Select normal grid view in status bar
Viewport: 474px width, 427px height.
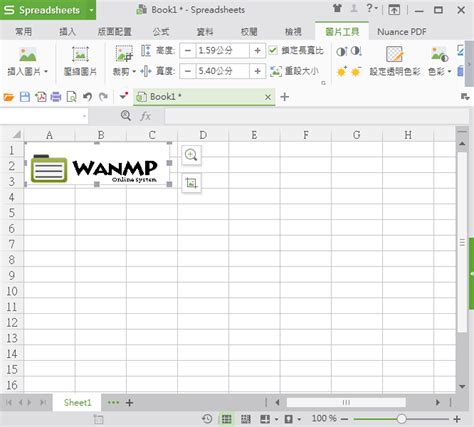point(226,419)
